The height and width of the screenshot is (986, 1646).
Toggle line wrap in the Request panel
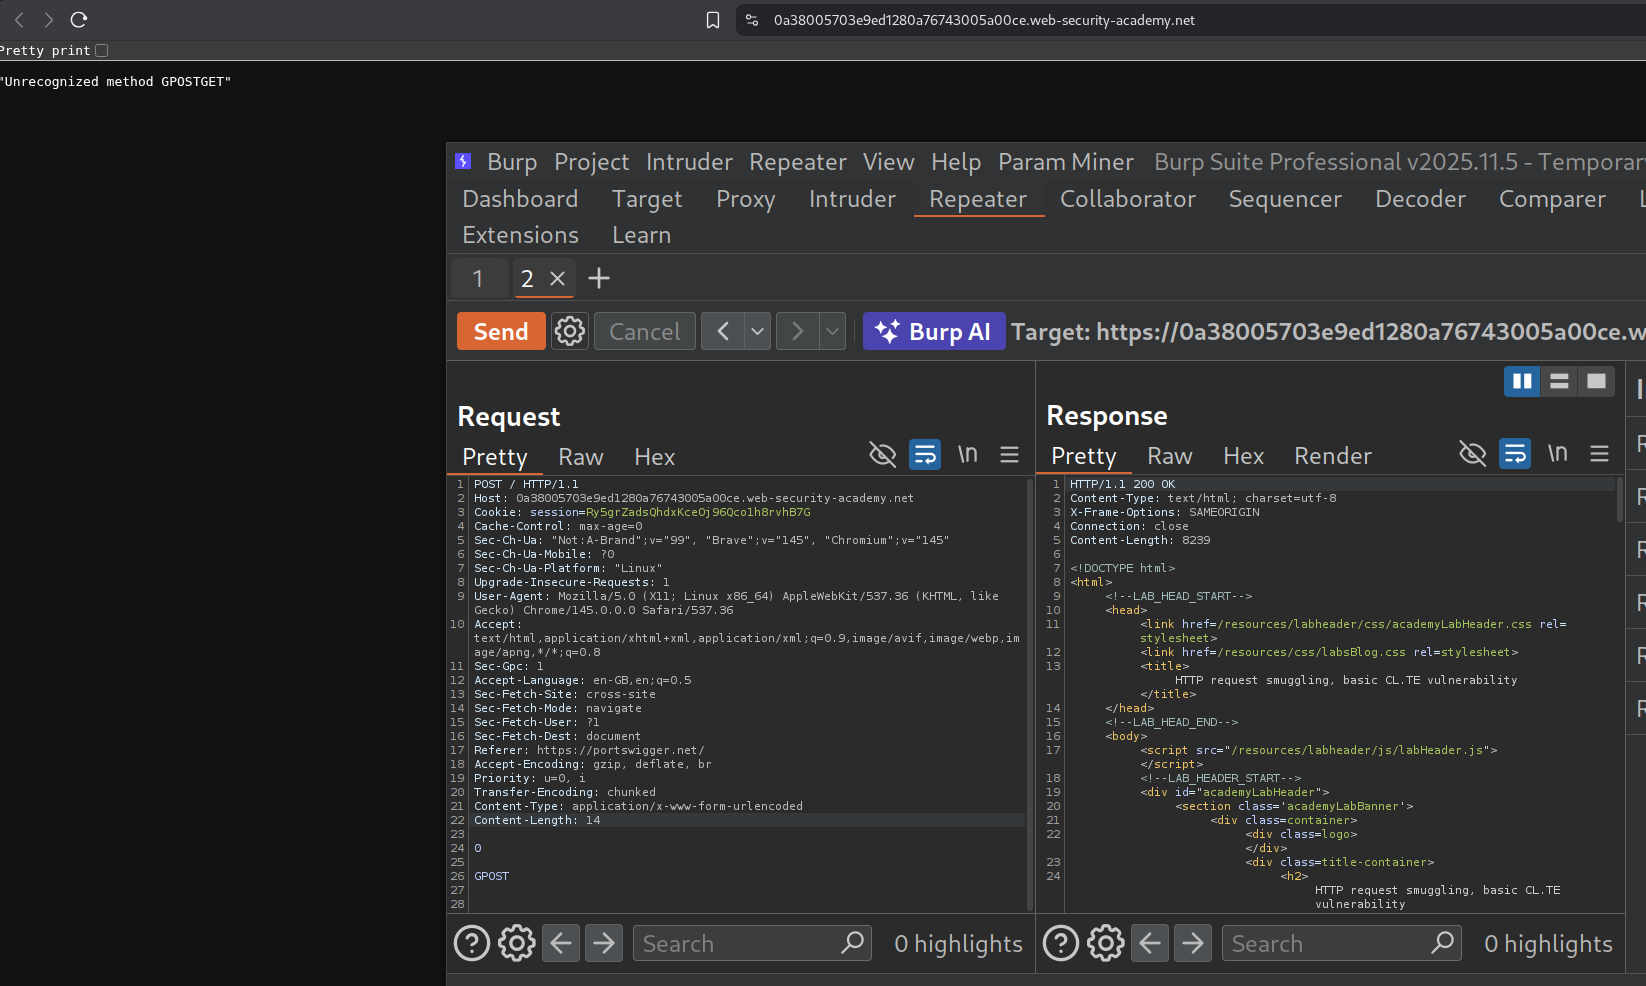coord(925,455)
